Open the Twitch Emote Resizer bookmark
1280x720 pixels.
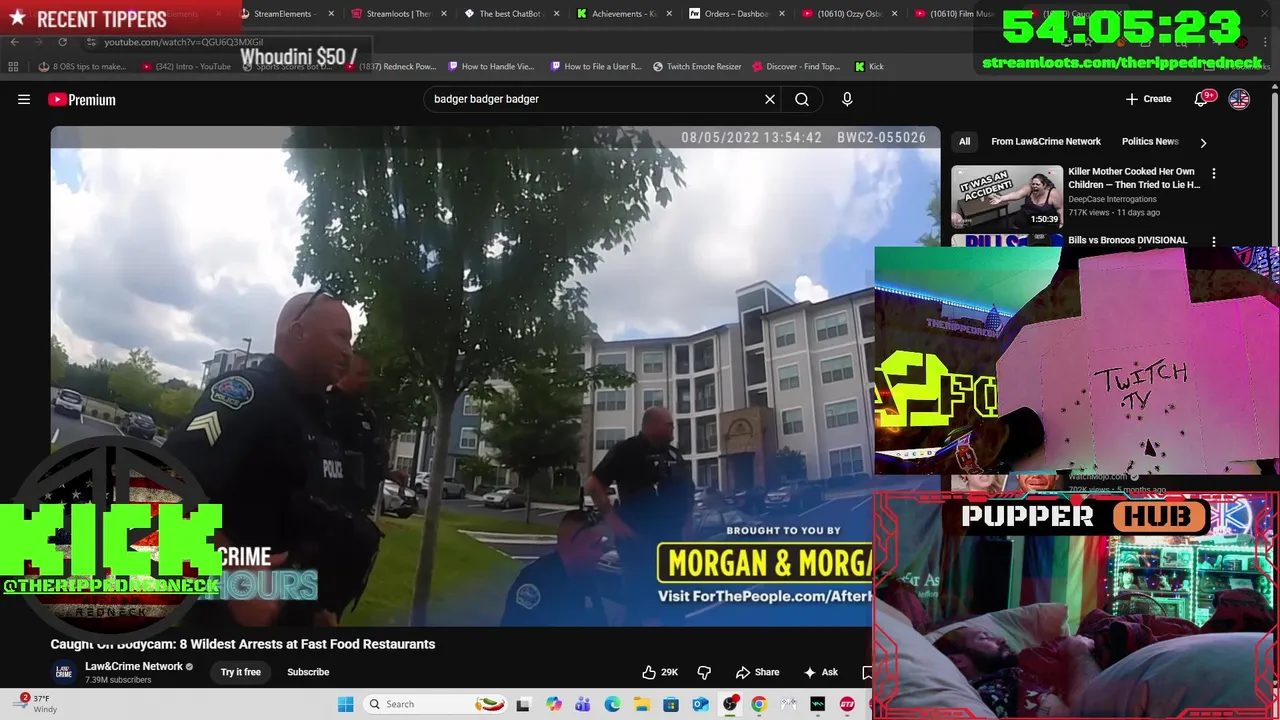pos(696,66)
